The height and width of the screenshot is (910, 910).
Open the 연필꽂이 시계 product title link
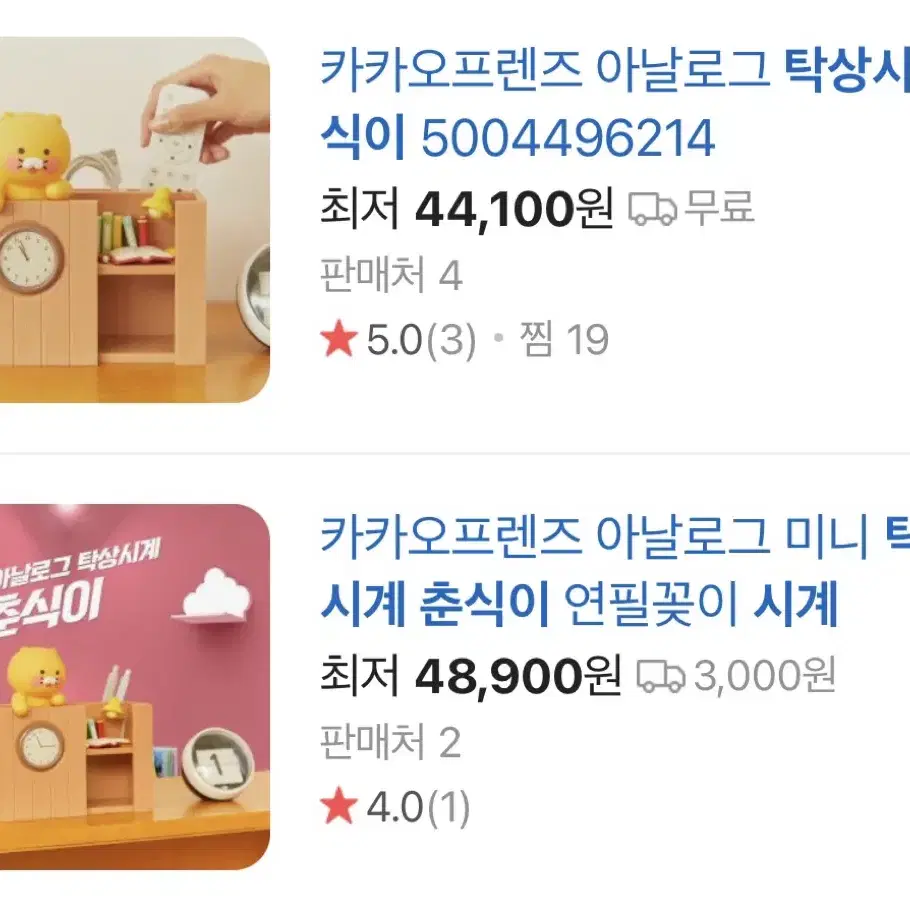tap(615, 572)
